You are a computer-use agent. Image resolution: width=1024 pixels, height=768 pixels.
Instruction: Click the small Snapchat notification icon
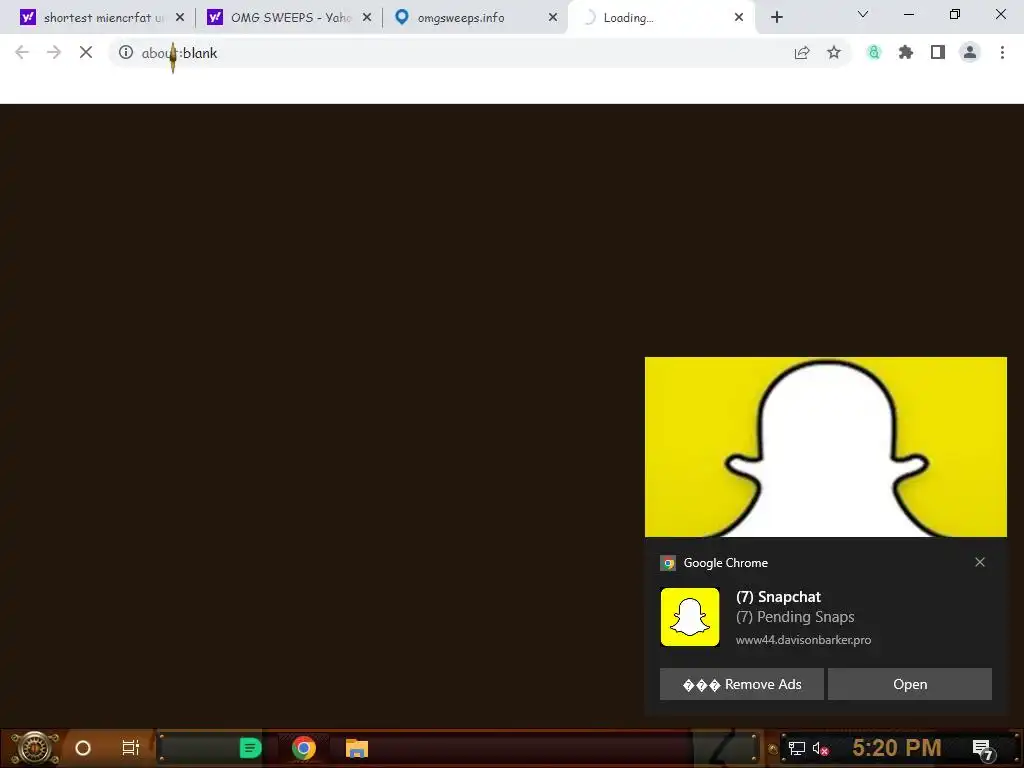click(690, 617)
